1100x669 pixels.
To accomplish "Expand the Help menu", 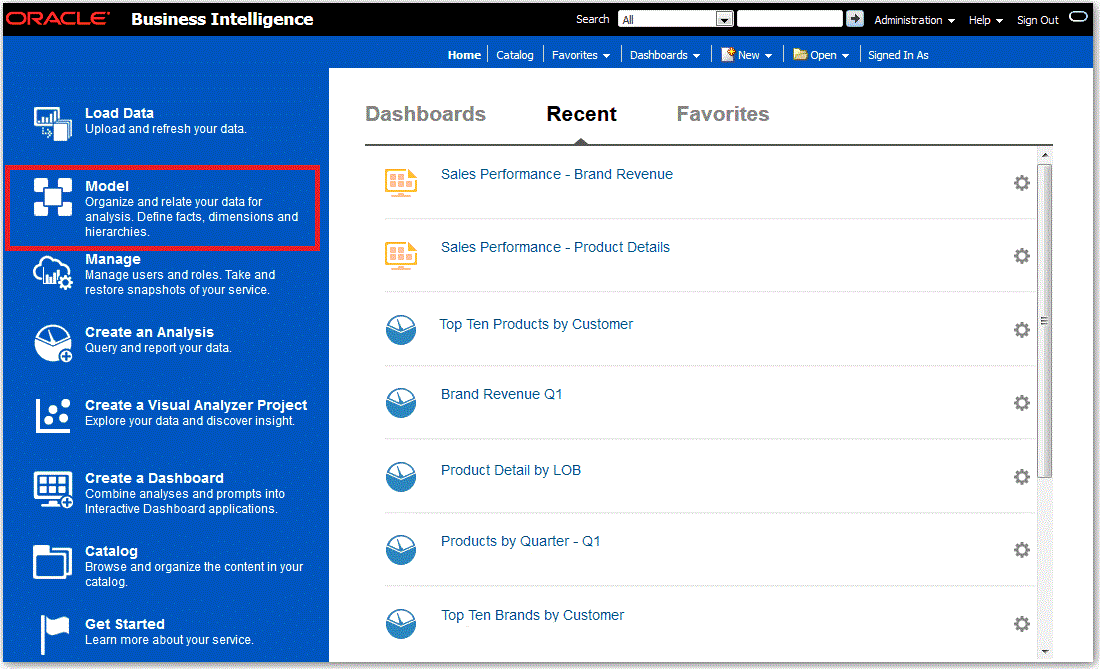I will (986, 20).
